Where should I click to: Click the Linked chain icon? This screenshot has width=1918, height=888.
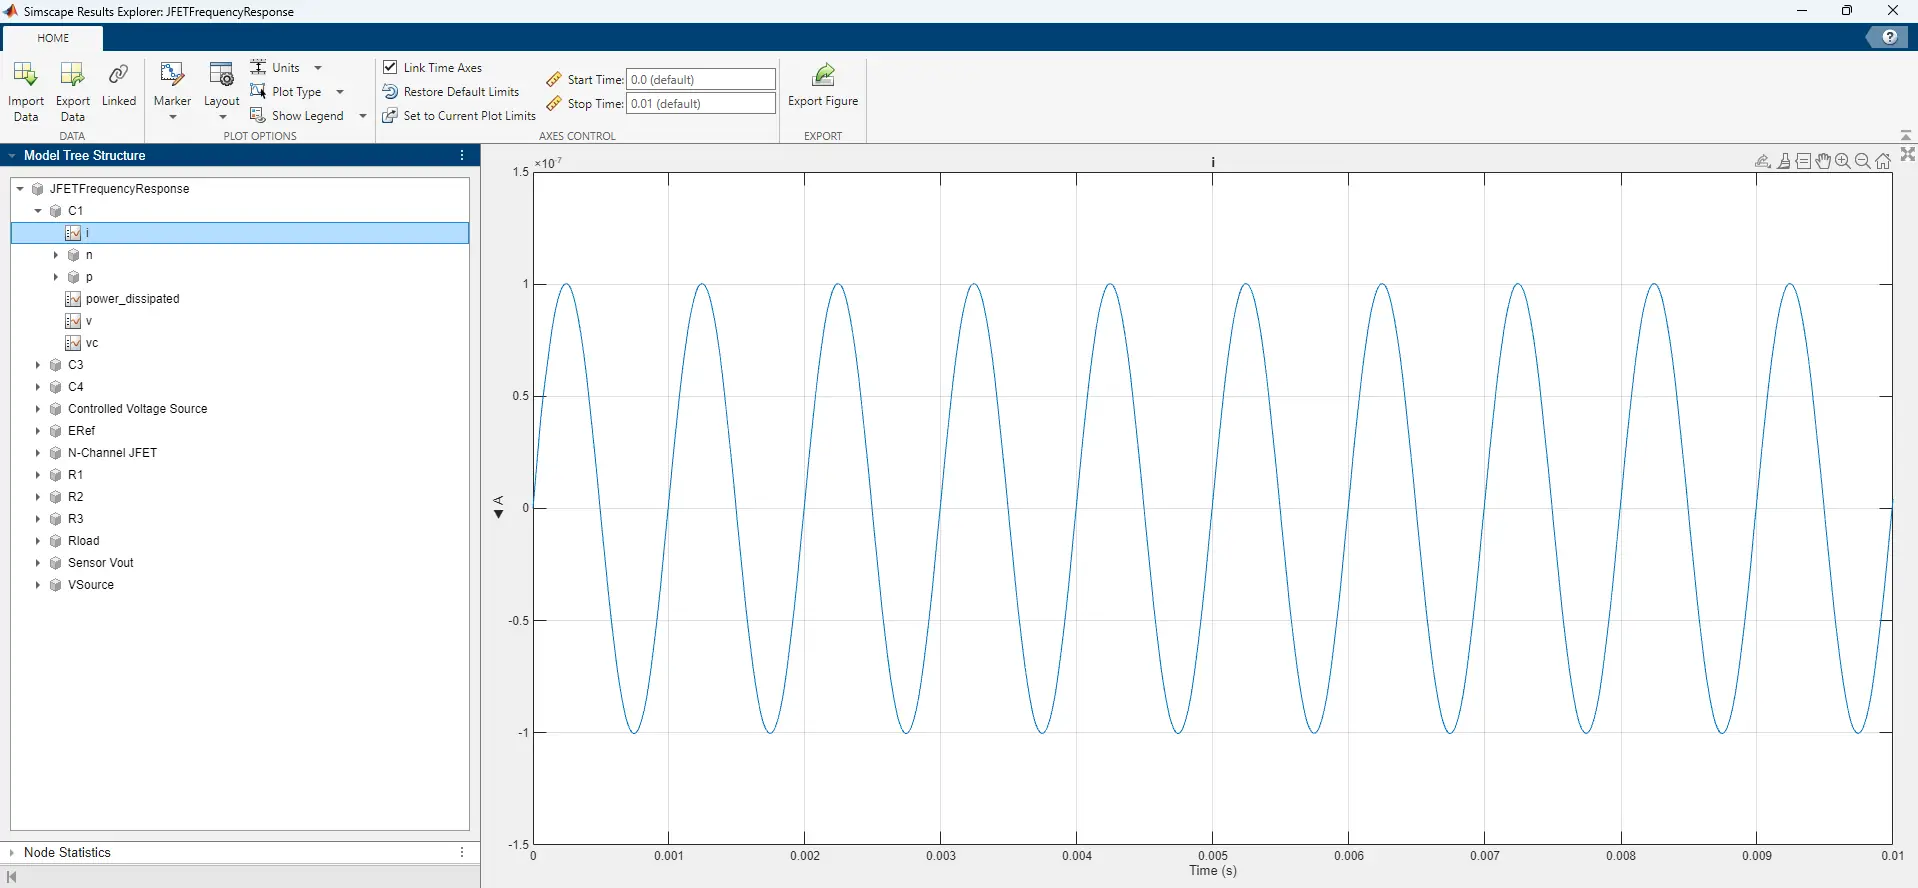118,76
